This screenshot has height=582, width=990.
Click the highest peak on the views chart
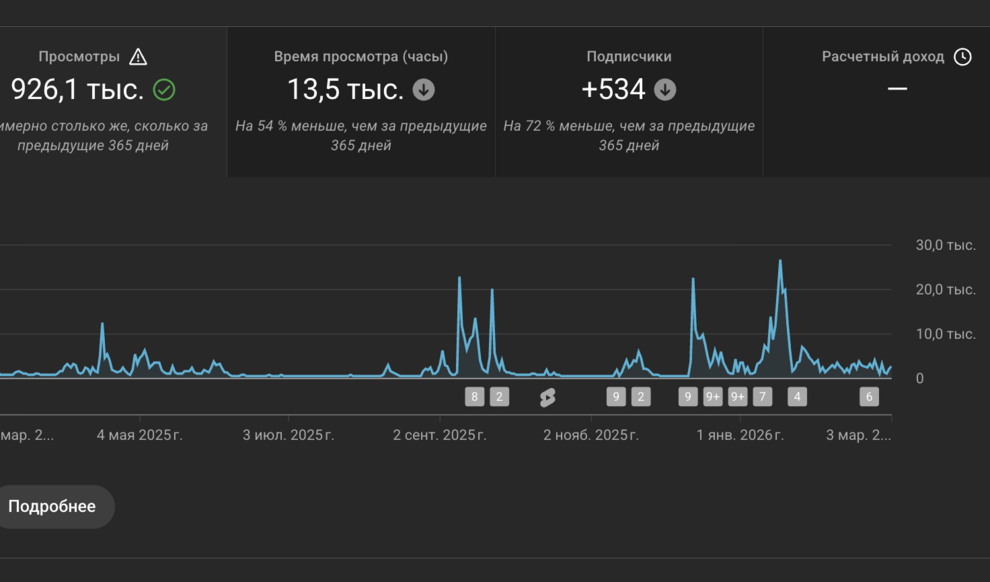coord(780,261)
